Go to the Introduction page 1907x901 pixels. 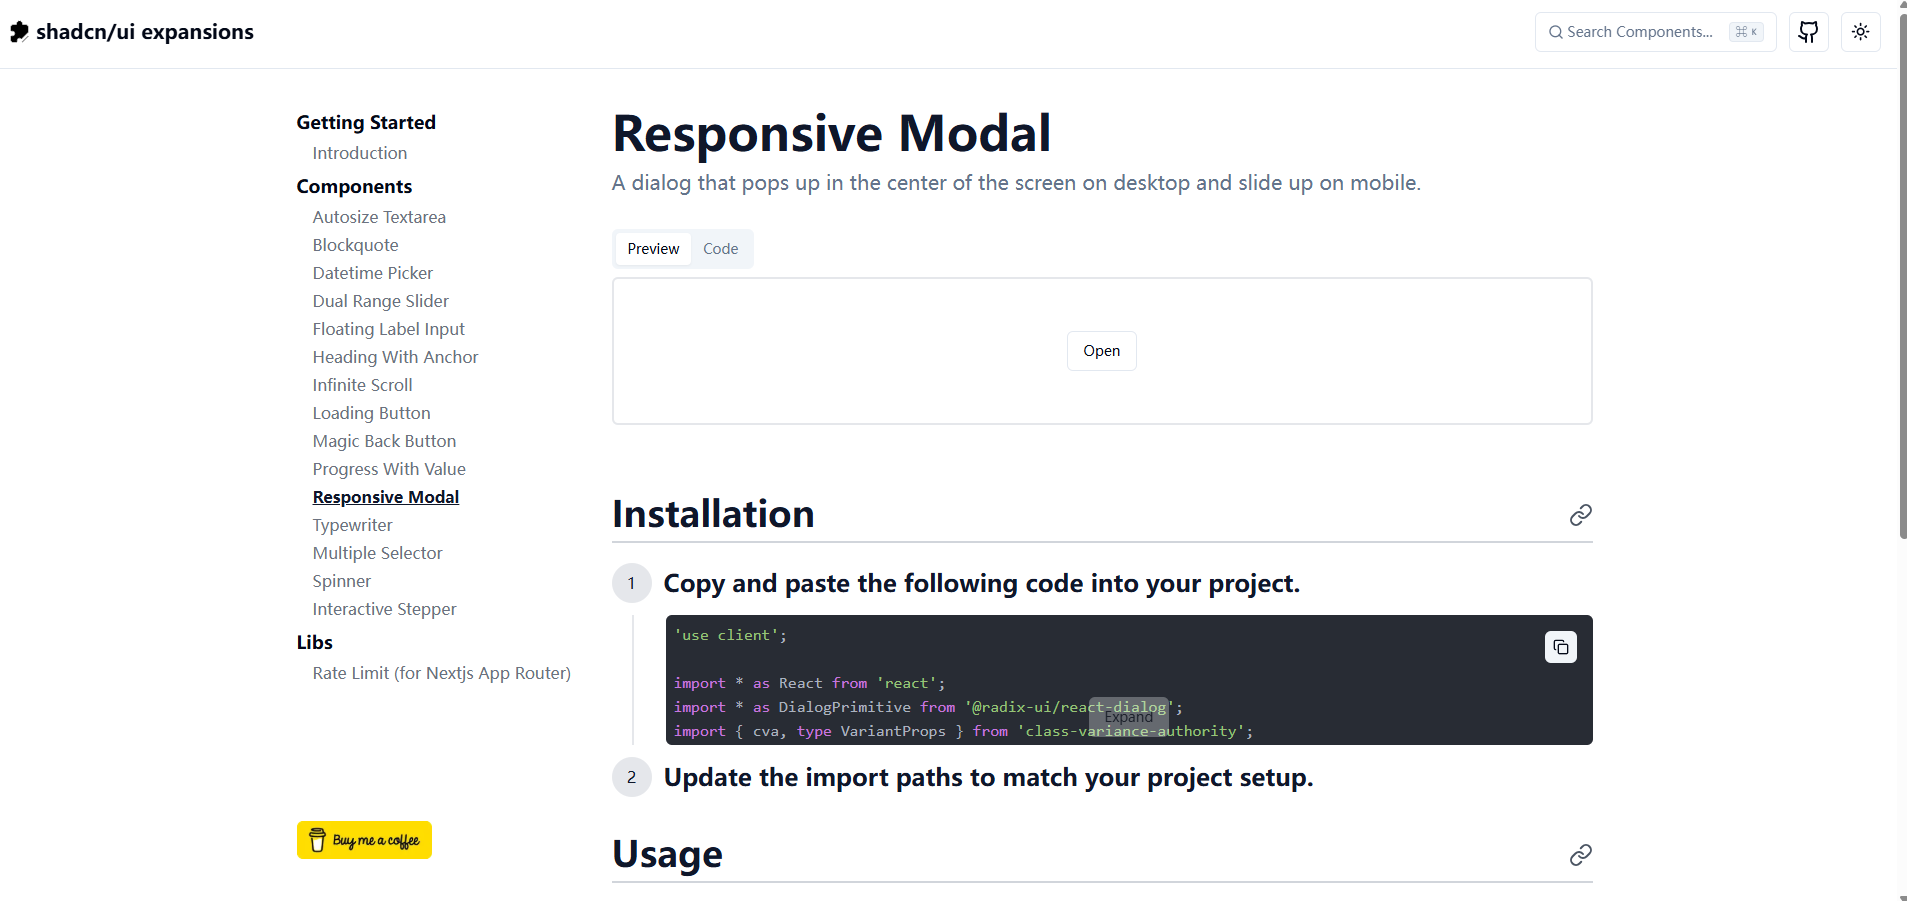click(x=359, y=153)
